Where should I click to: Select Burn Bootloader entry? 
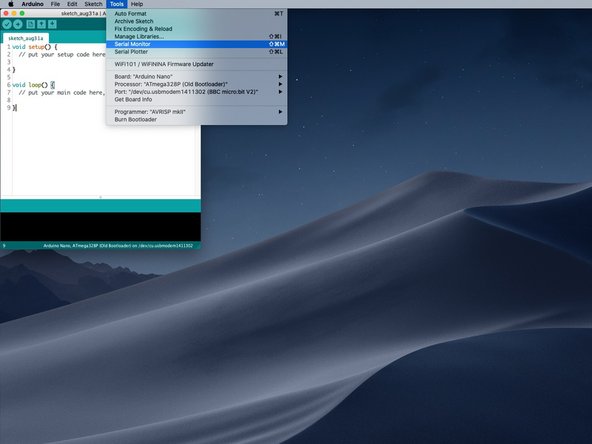pyautogui.click(x=196, y=119)
